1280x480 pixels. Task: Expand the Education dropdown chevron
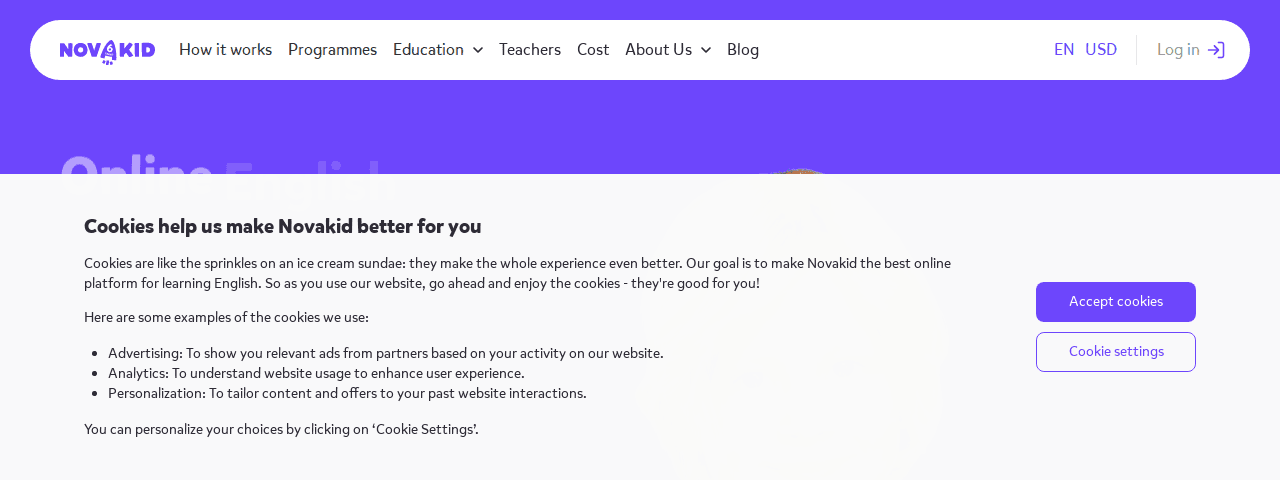(x=478, y=50)
